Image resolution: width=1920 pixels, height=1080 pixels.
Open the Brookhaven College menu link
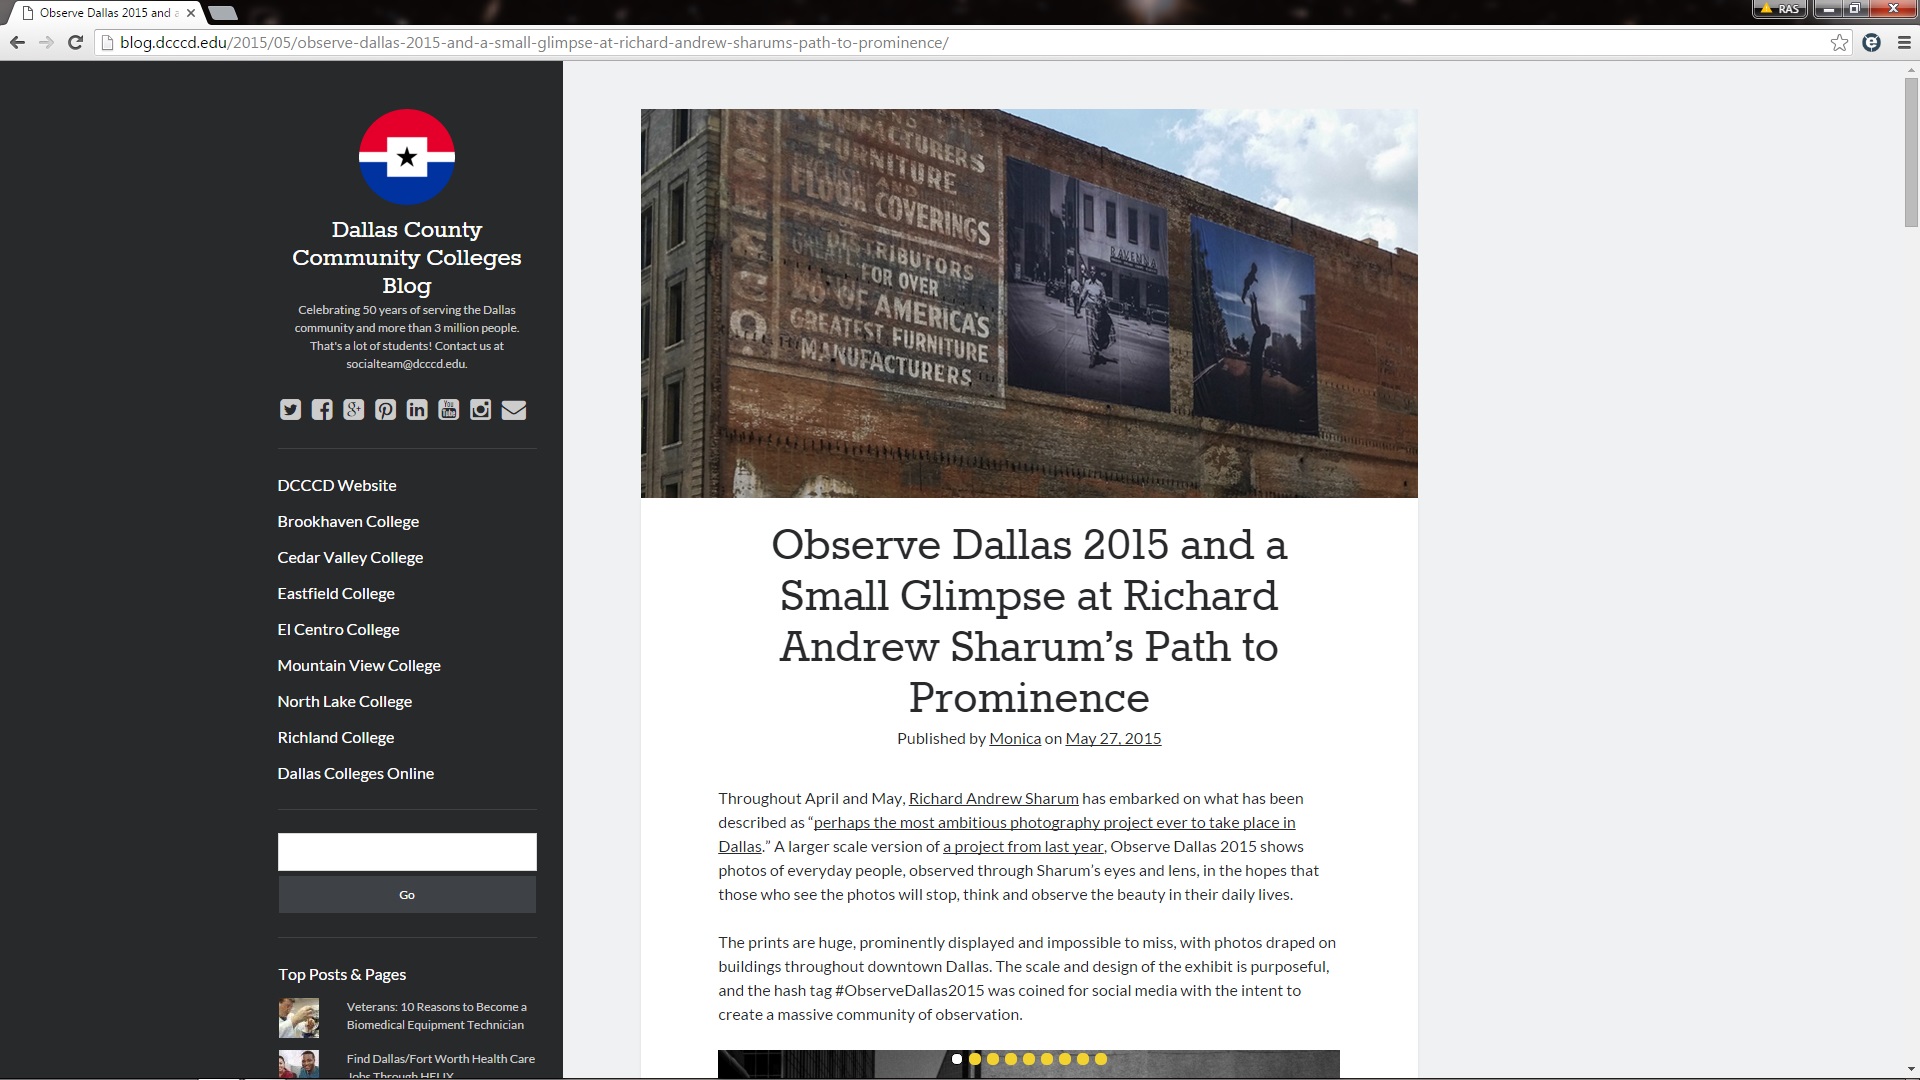coord(348,521)
